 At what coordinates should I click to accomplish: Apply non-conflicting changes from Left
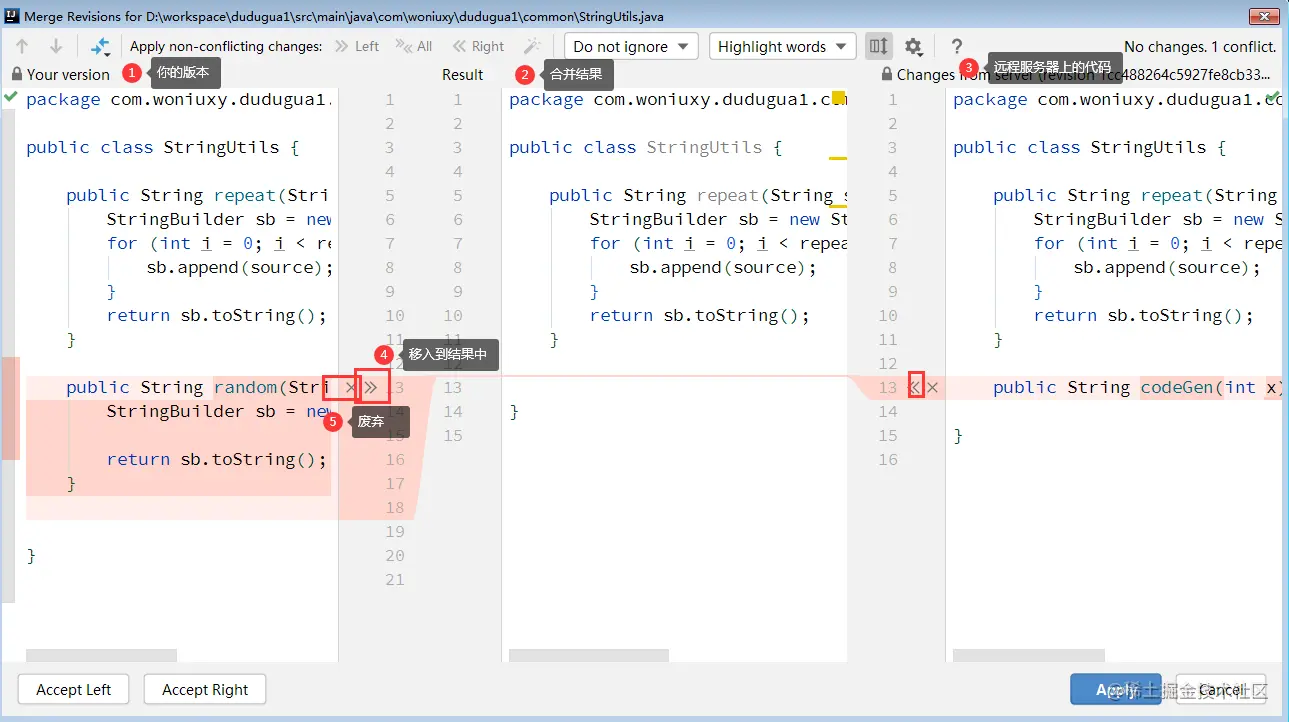356,46
